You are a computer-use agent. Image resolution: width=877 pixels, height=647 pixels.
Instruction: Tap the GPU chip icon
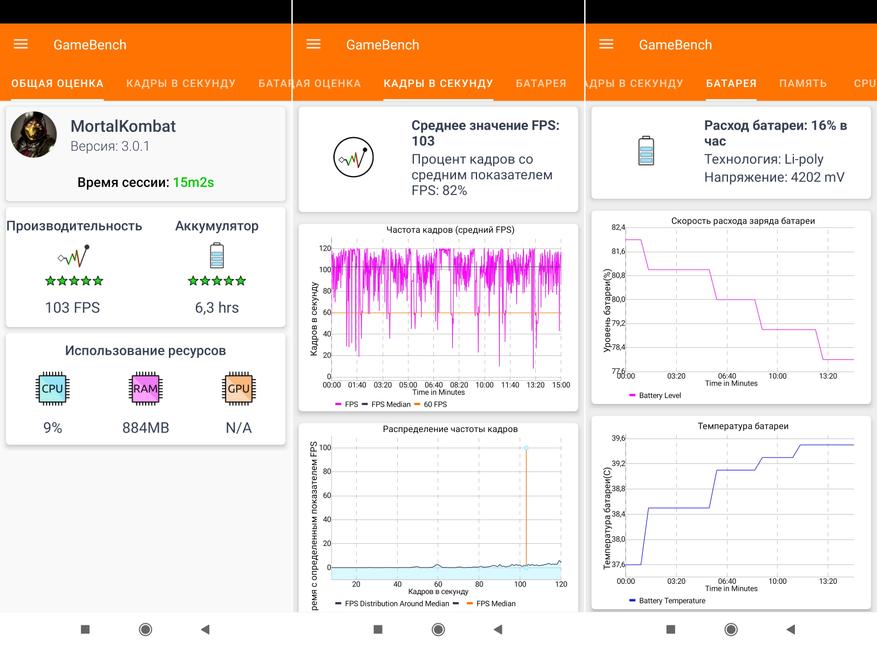click(x=238, y=388)
